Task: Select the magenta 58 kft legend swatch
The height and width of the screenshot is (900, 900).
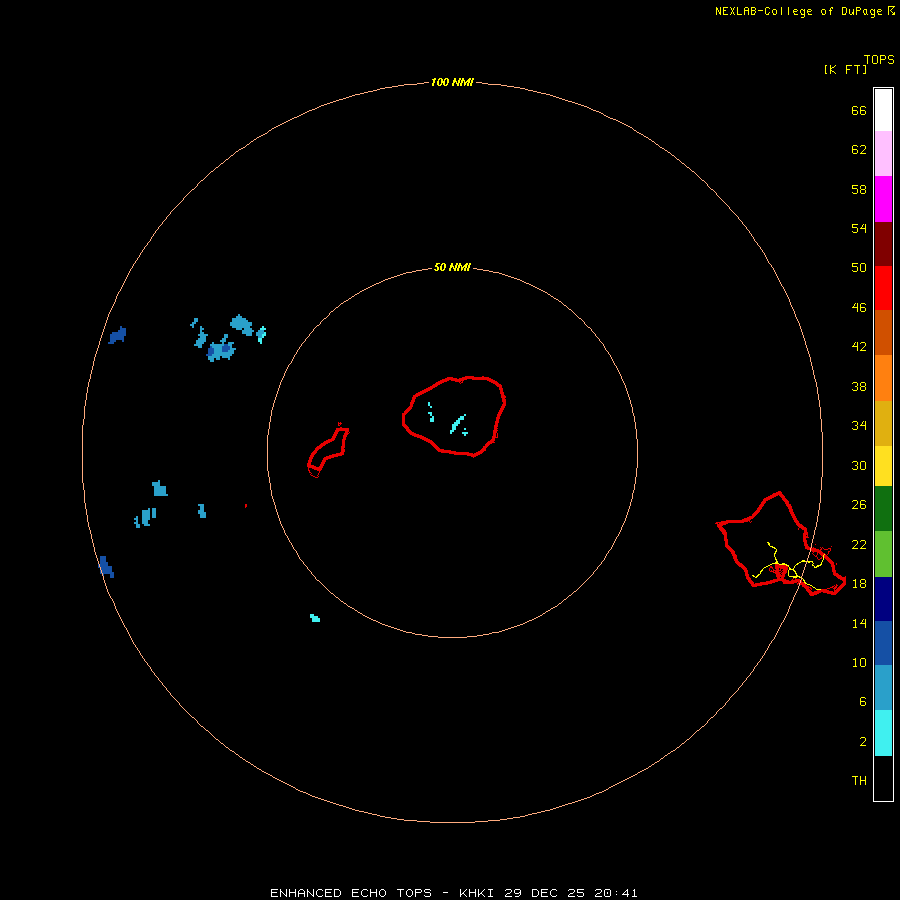Action: click(x=883, y=199)
